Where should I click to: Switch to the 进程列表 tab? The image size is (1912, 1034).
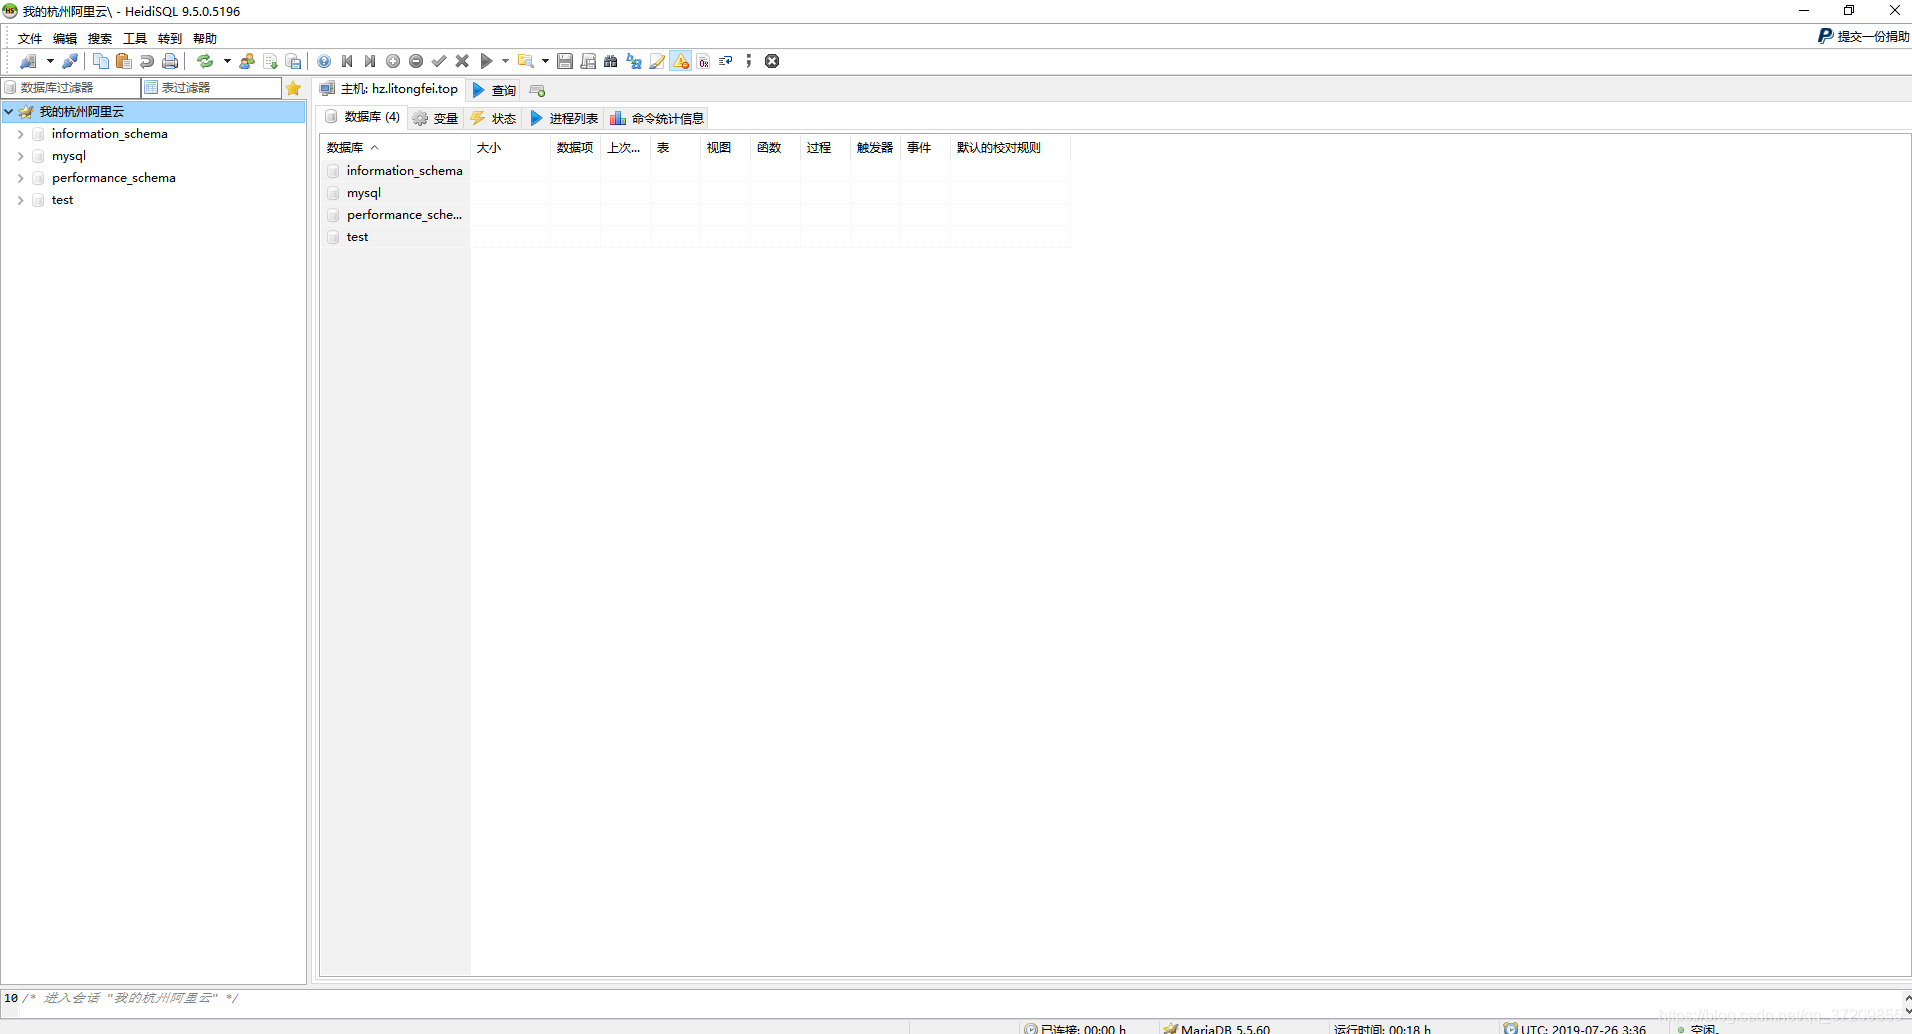[564, 118]
